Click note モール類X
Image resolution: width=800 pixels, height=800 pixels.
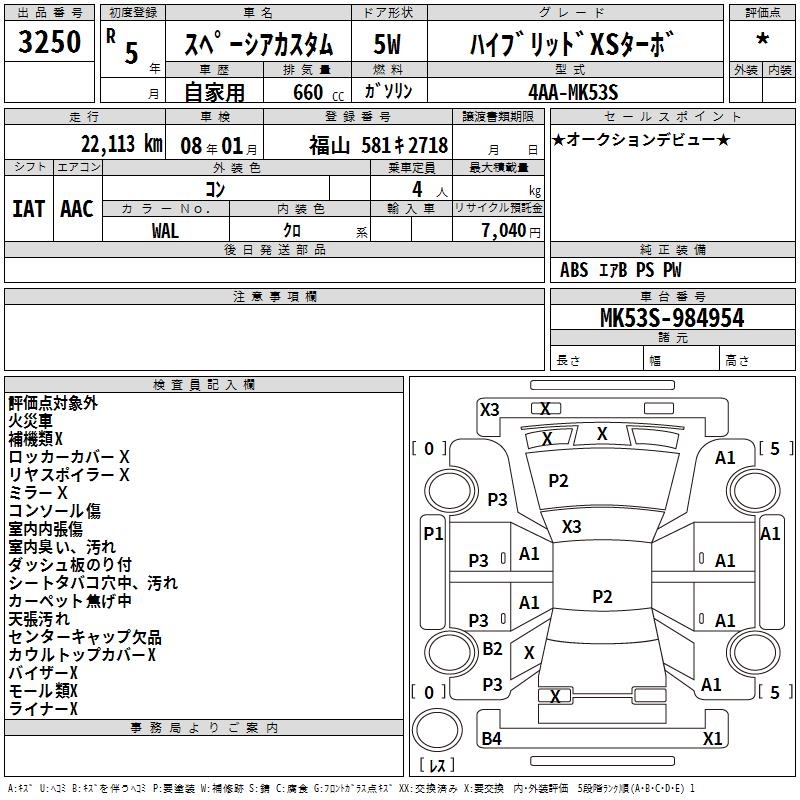[43, 691]
